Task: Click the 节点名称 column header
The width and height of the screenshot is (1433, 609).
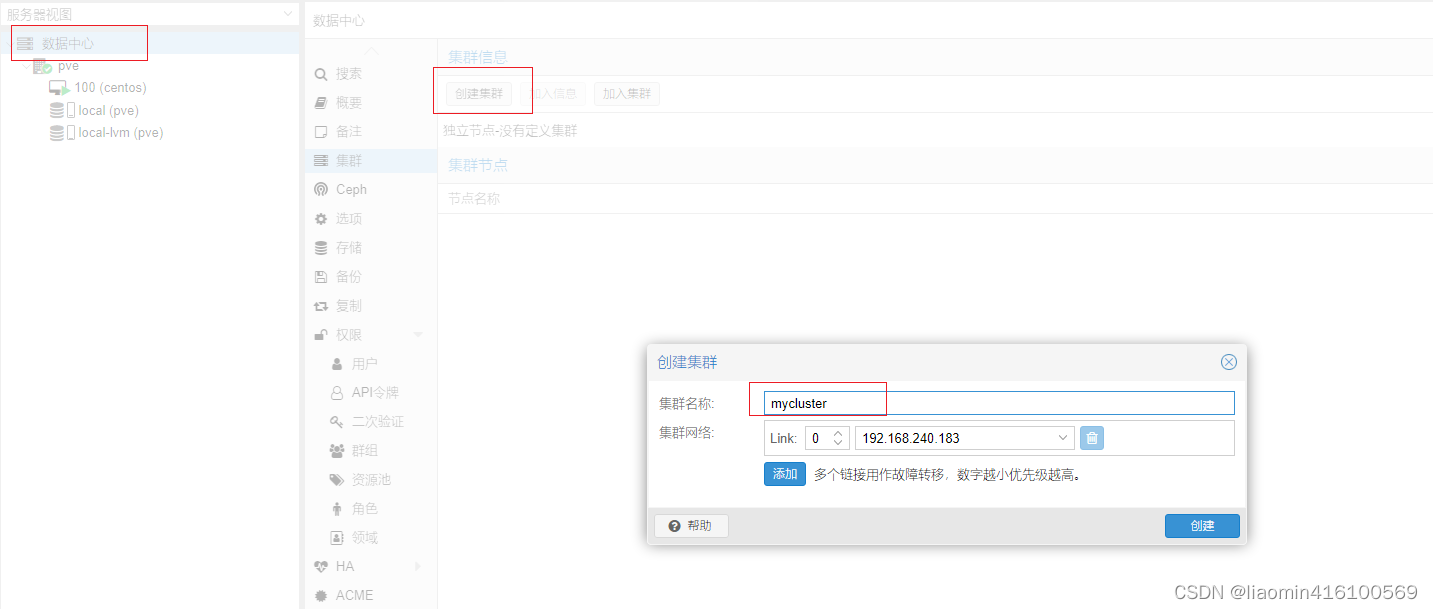Action: tap(474, 199)
